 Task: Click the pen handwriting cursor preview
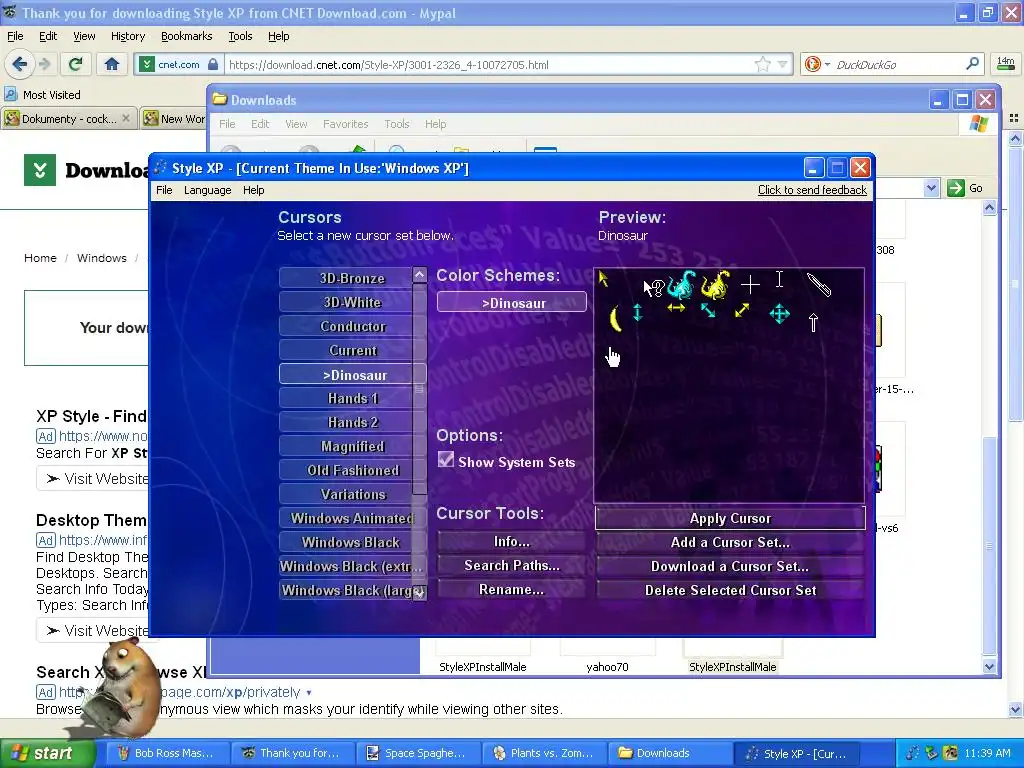[819, 285]
